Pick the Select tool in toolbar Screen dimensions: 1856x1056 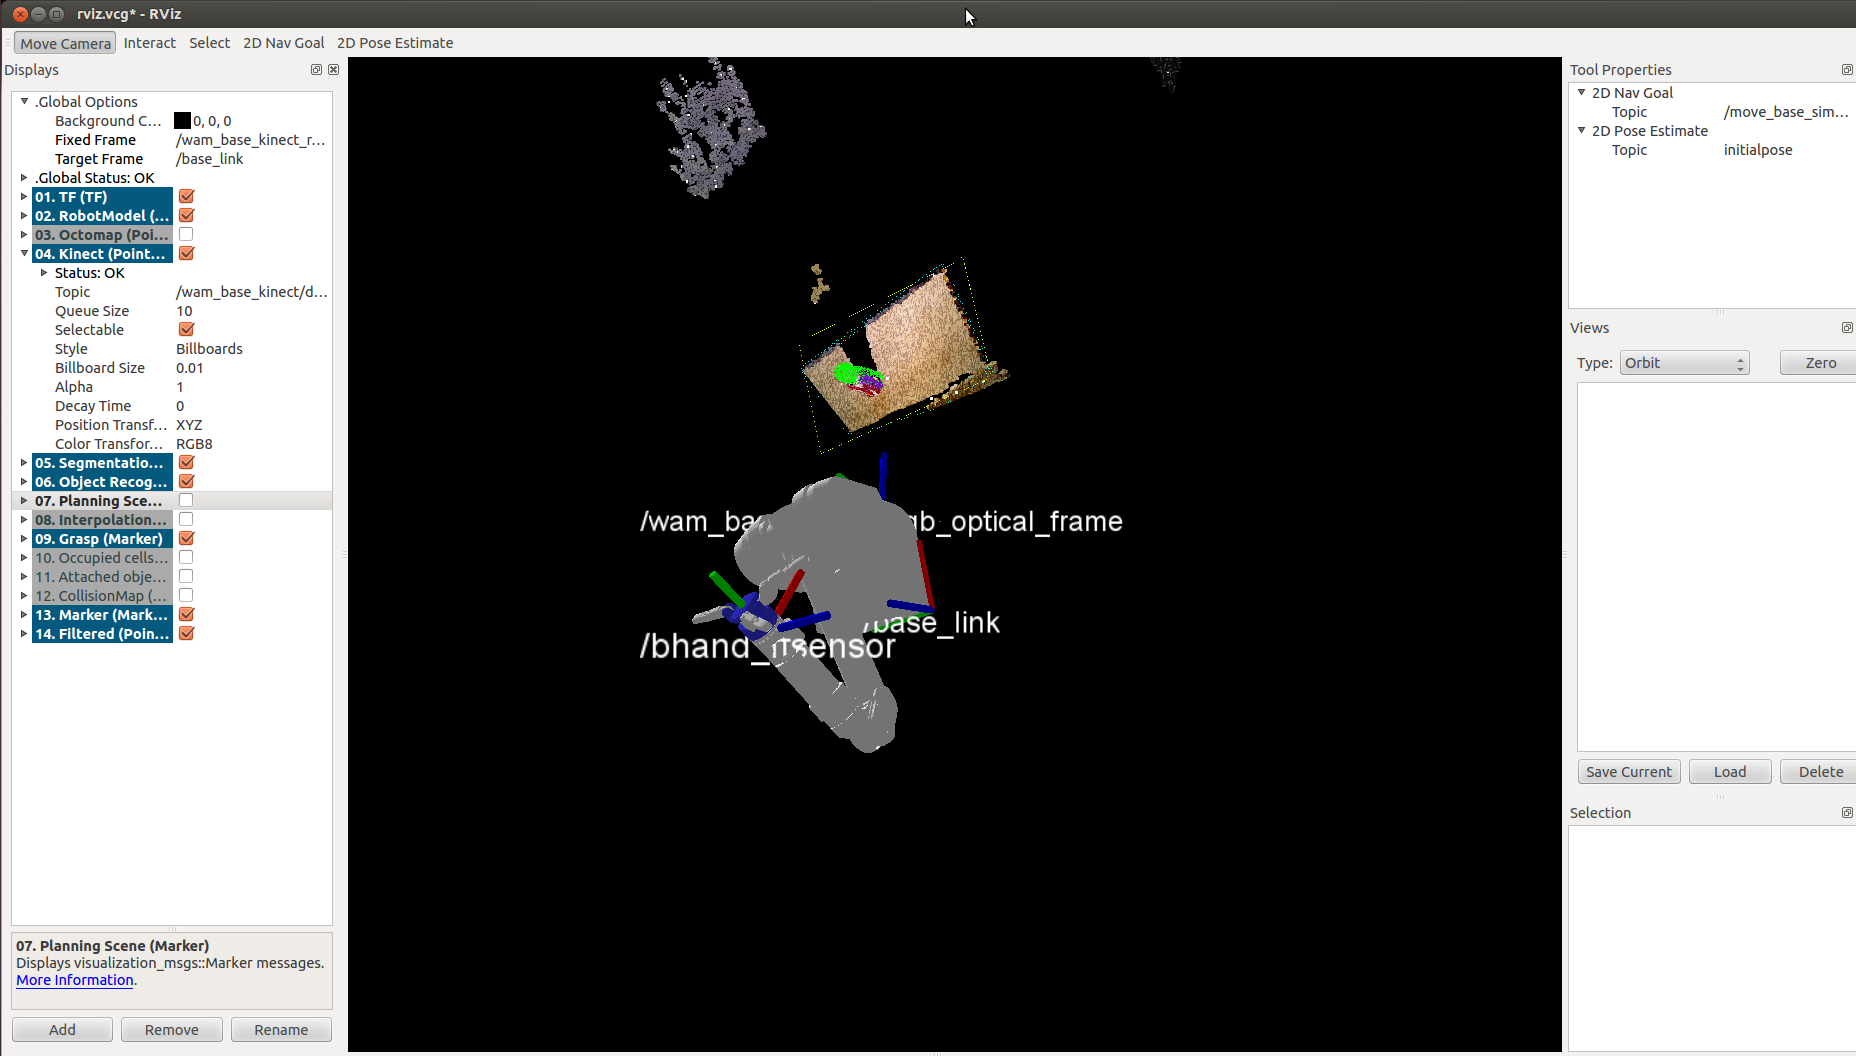click(210, 43)
